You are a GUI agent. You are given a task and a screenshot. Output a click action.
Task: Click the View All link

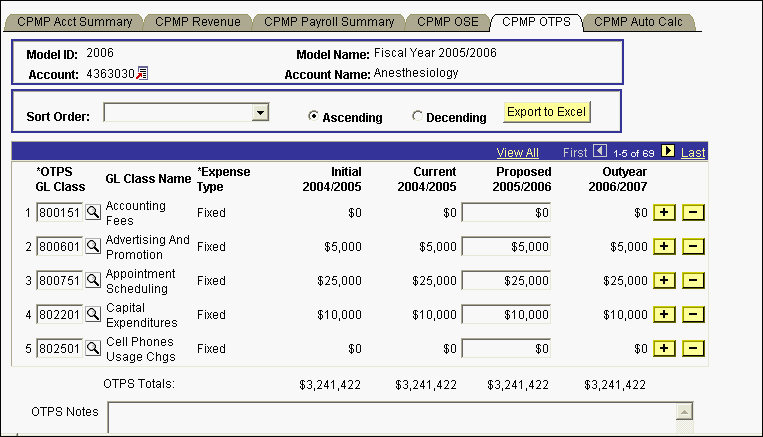pos(517,152)
